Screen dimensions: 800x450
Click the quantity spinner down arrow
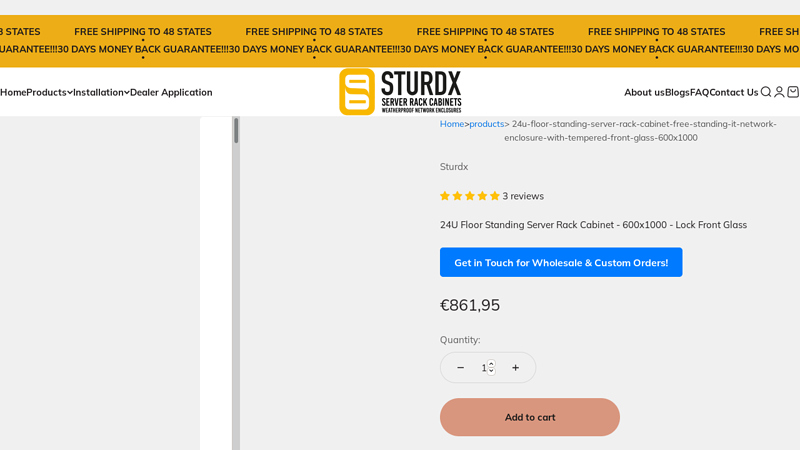click(x=491, y=372)
